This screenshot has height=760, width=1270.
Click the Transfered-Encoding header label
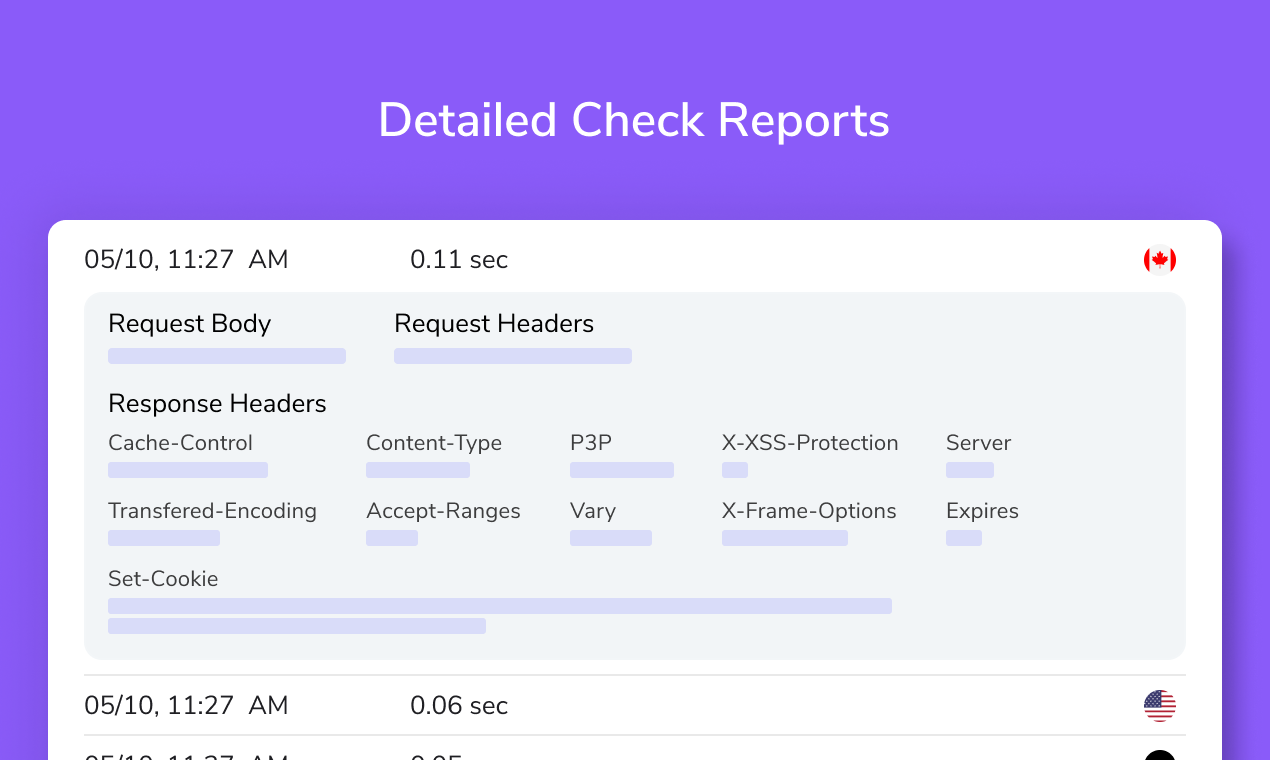pyautogui.click(x=212, y=511)
